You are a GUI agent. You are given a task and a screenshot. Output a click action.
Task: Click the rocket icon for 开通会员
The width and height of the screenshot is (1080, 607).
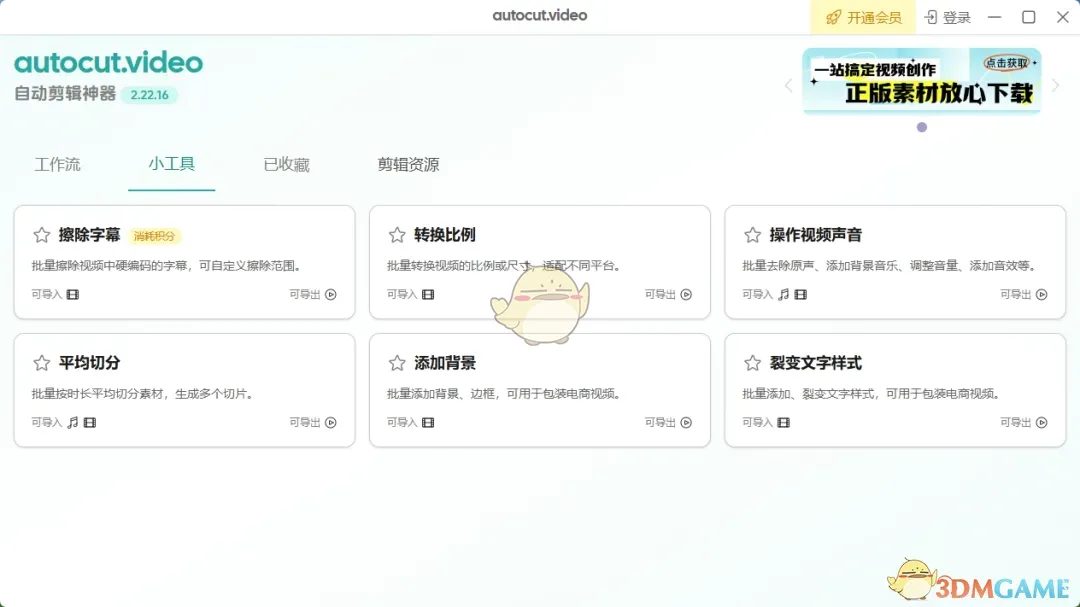pos(833,17)
